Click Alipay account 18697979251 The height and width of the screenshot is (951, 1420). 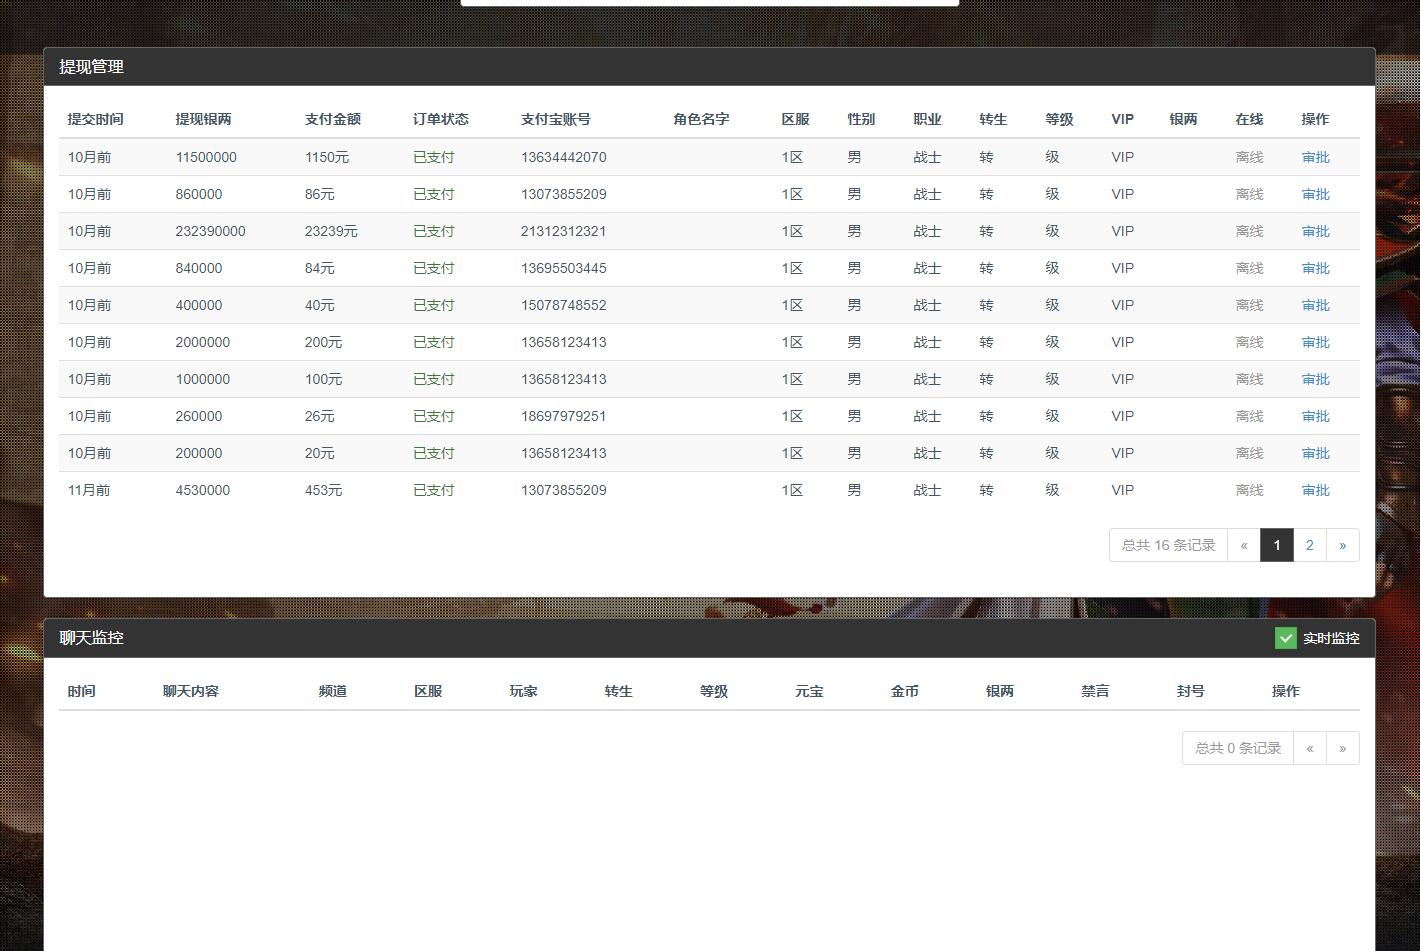[564, 416]
